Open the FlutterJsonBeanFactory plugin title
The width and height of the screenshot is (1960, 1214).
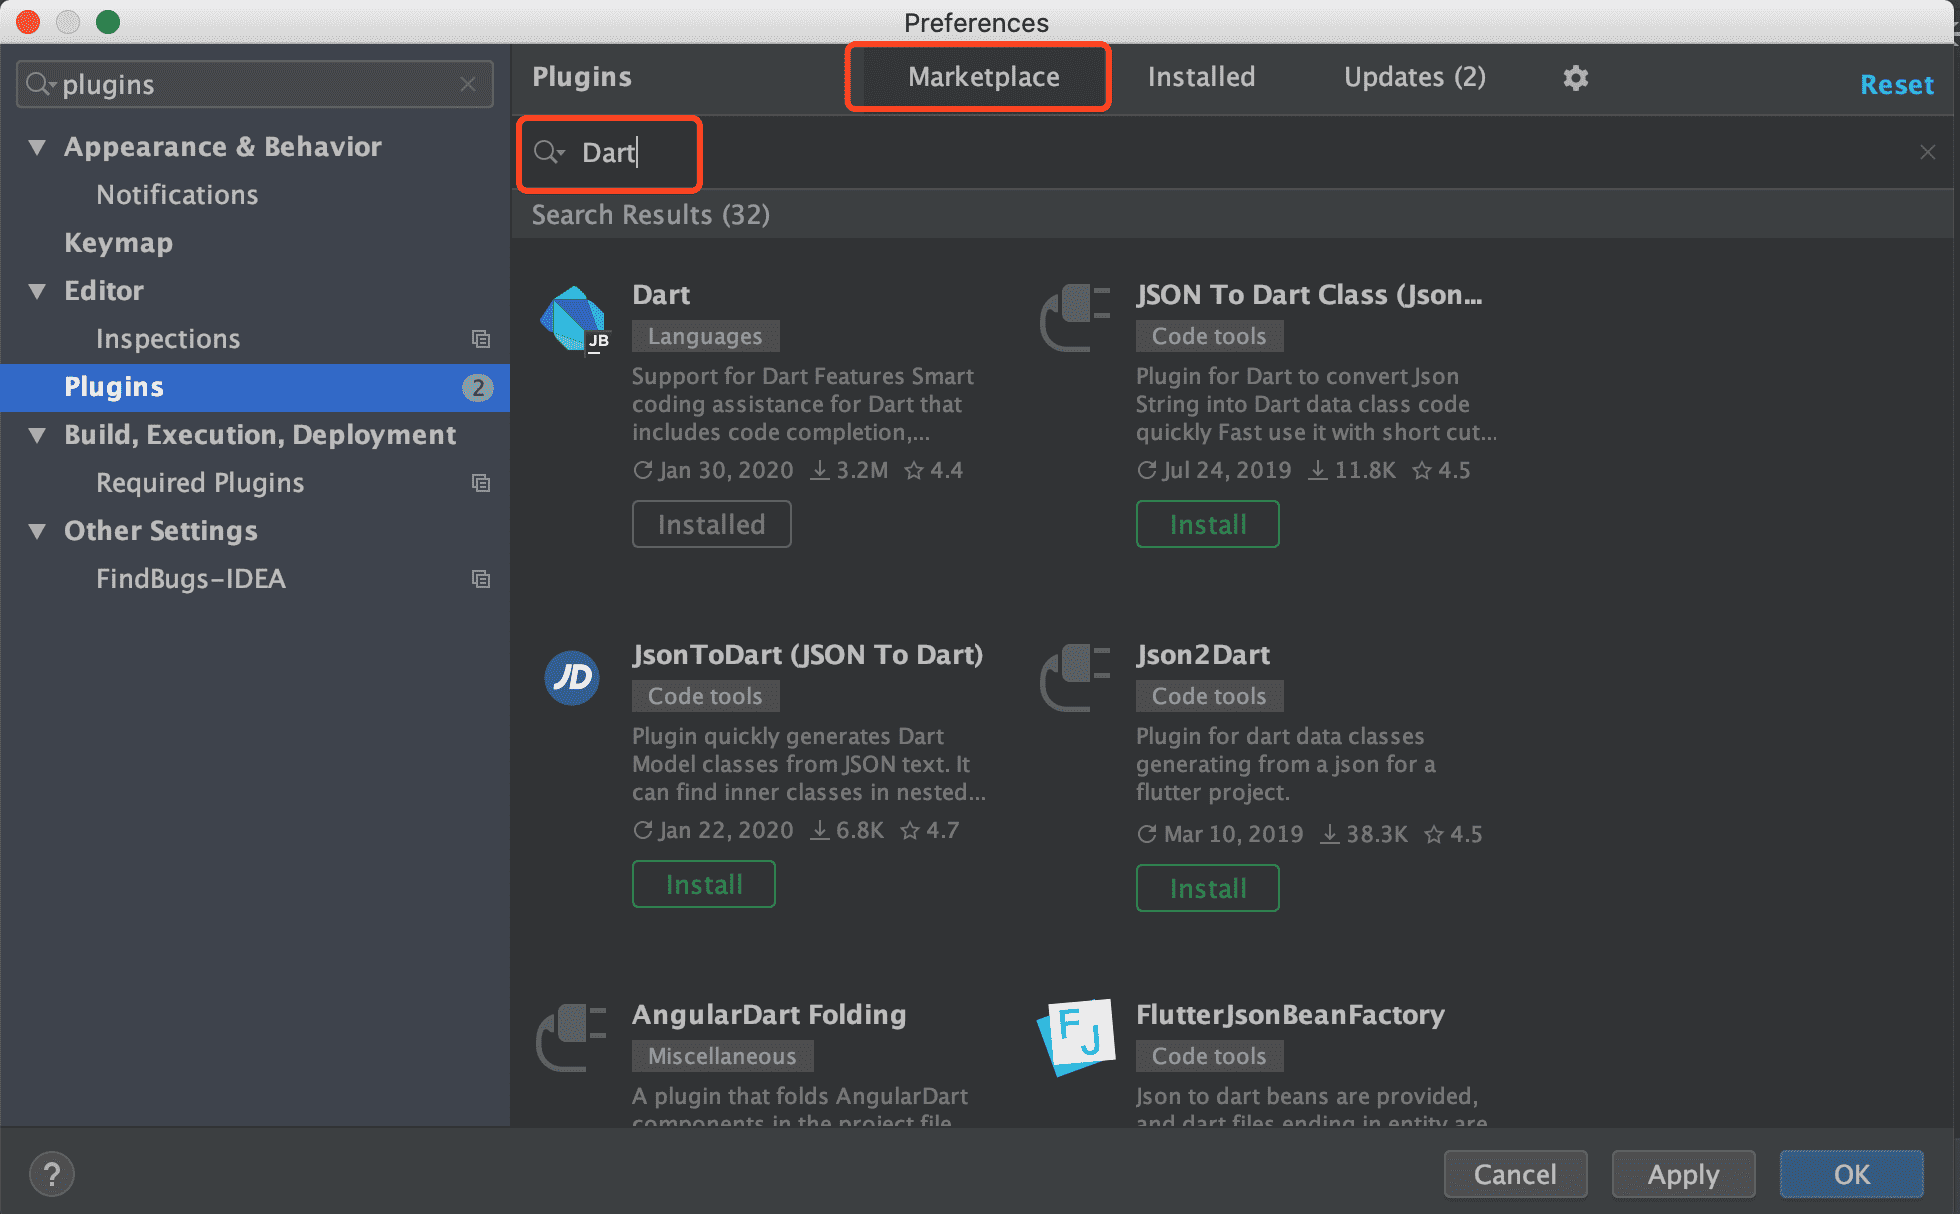coord(1290,1015)
